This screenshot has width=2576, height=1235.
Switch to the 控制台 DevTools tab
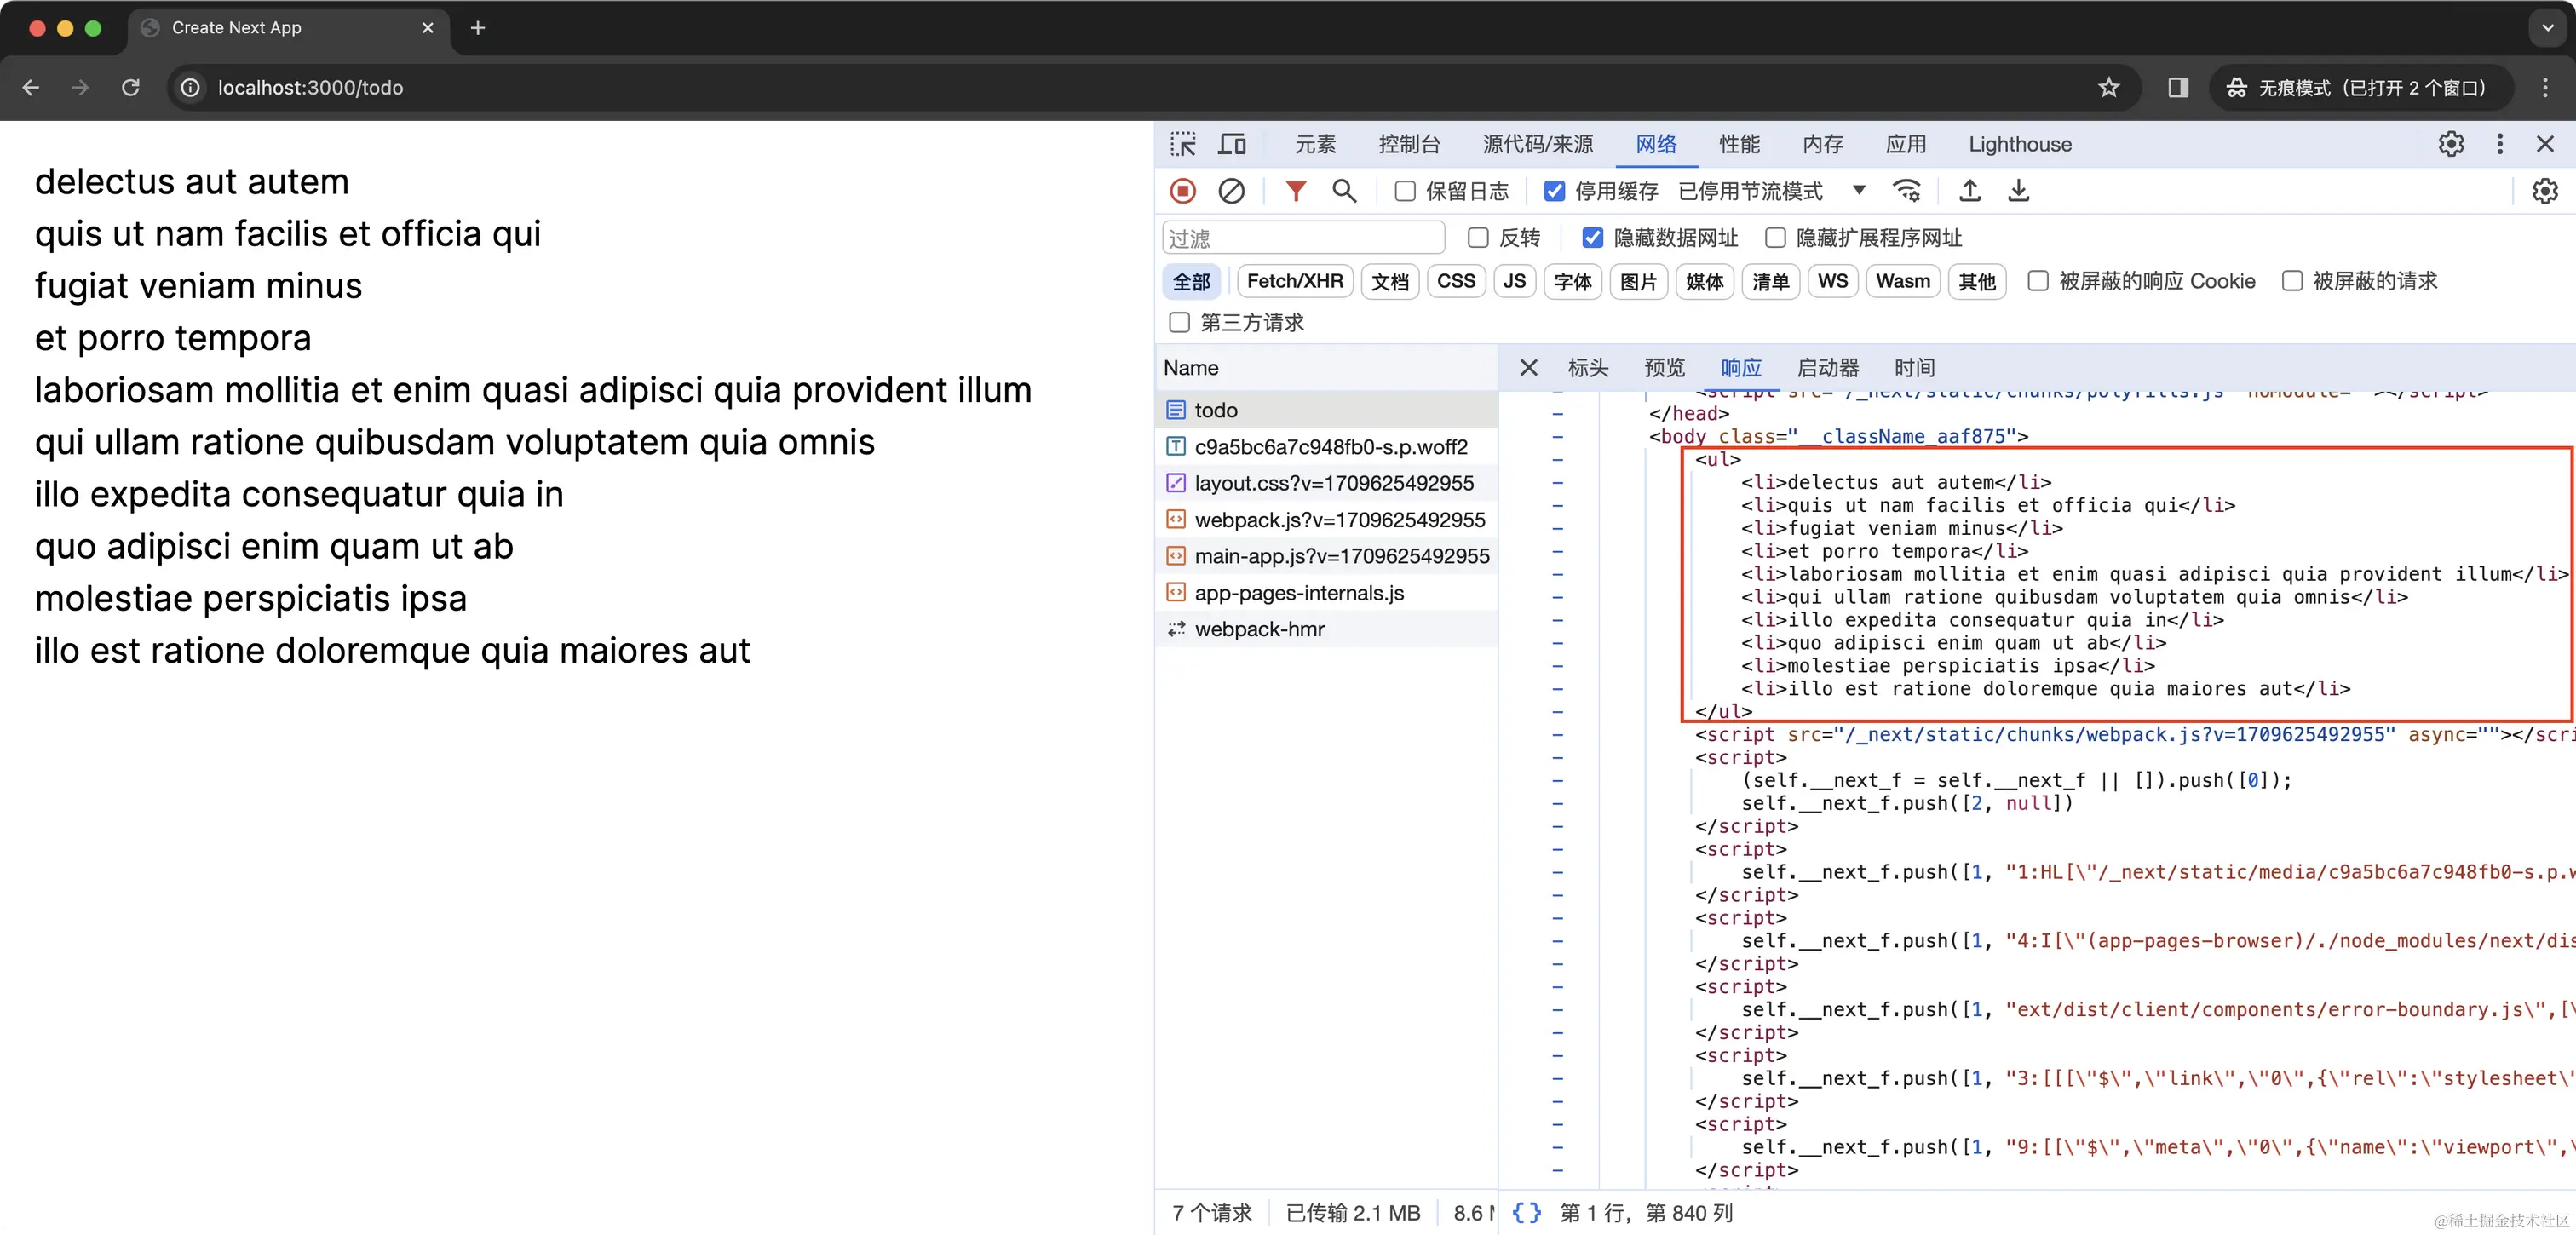pyautogui.click(x=1408, y=144)
